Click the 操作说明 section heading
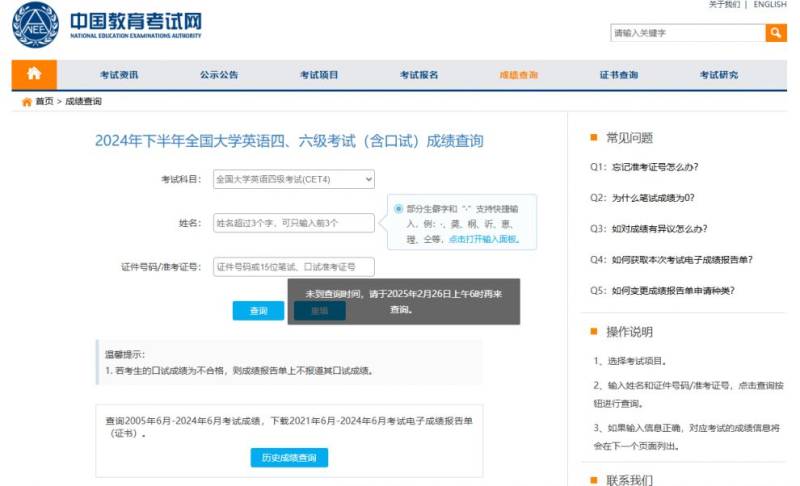This screenshot has height=486, width=800. pos(629,332)
